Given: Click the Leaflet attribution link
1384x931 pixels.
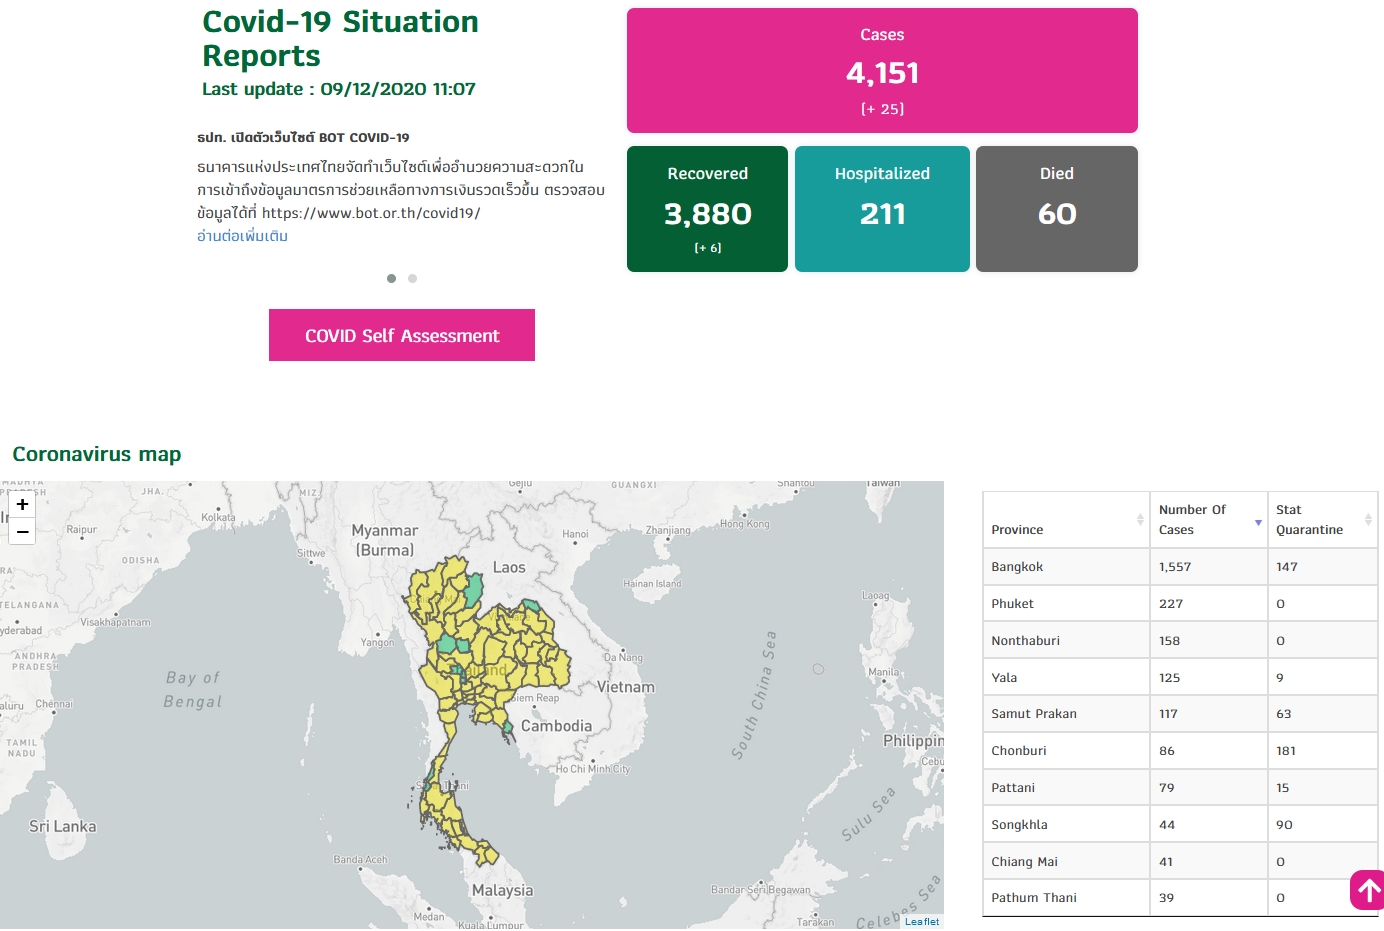Looking at the screenshot, I should [922, 922].
